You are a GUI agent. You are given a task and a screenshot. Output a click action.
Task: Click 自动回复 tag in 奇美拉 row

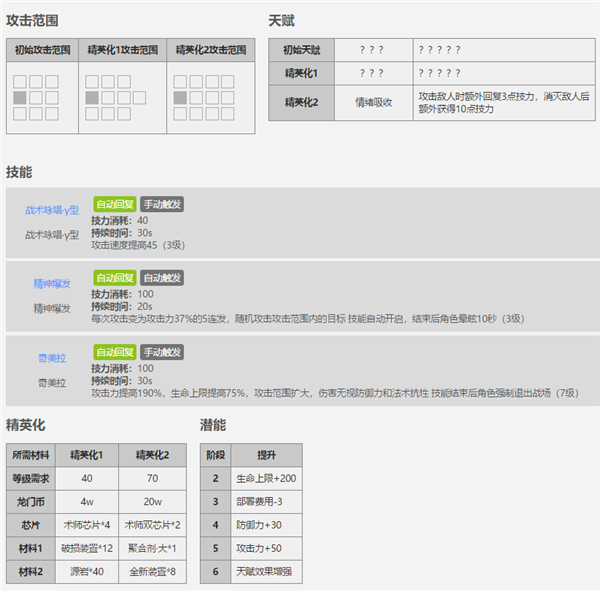115,352
